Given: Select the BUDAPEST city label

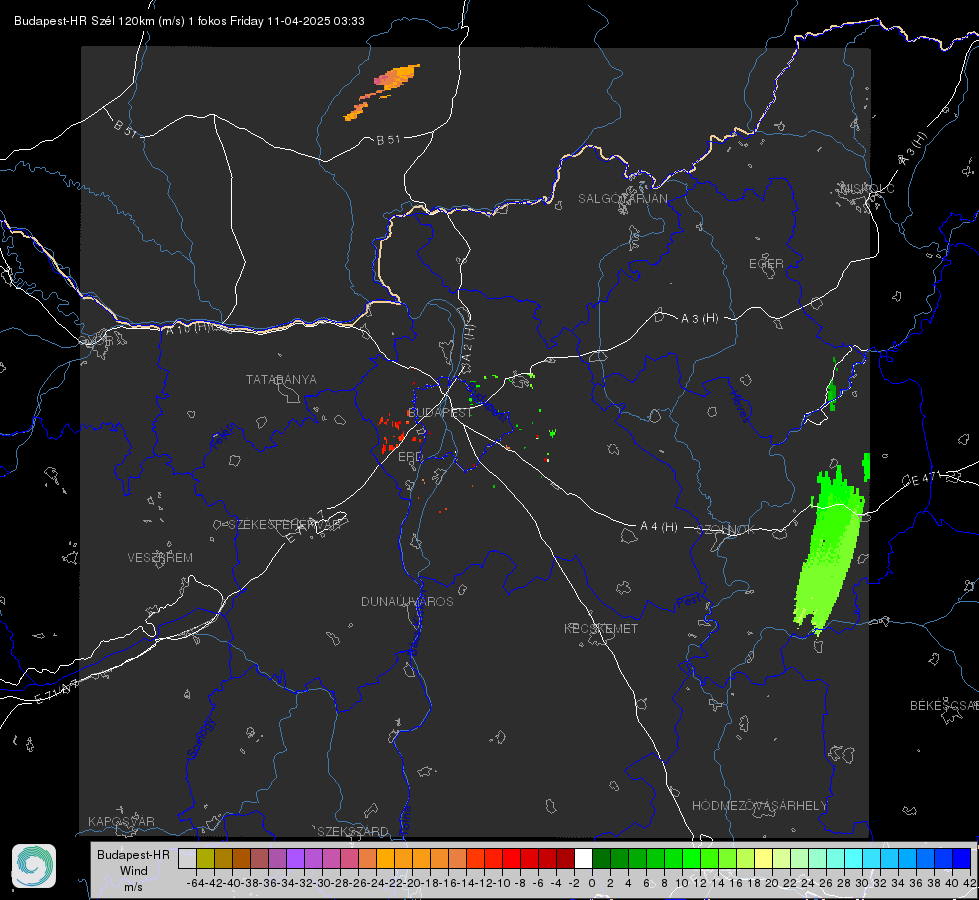Looking at the screenshot, I should tap(440, 413).
